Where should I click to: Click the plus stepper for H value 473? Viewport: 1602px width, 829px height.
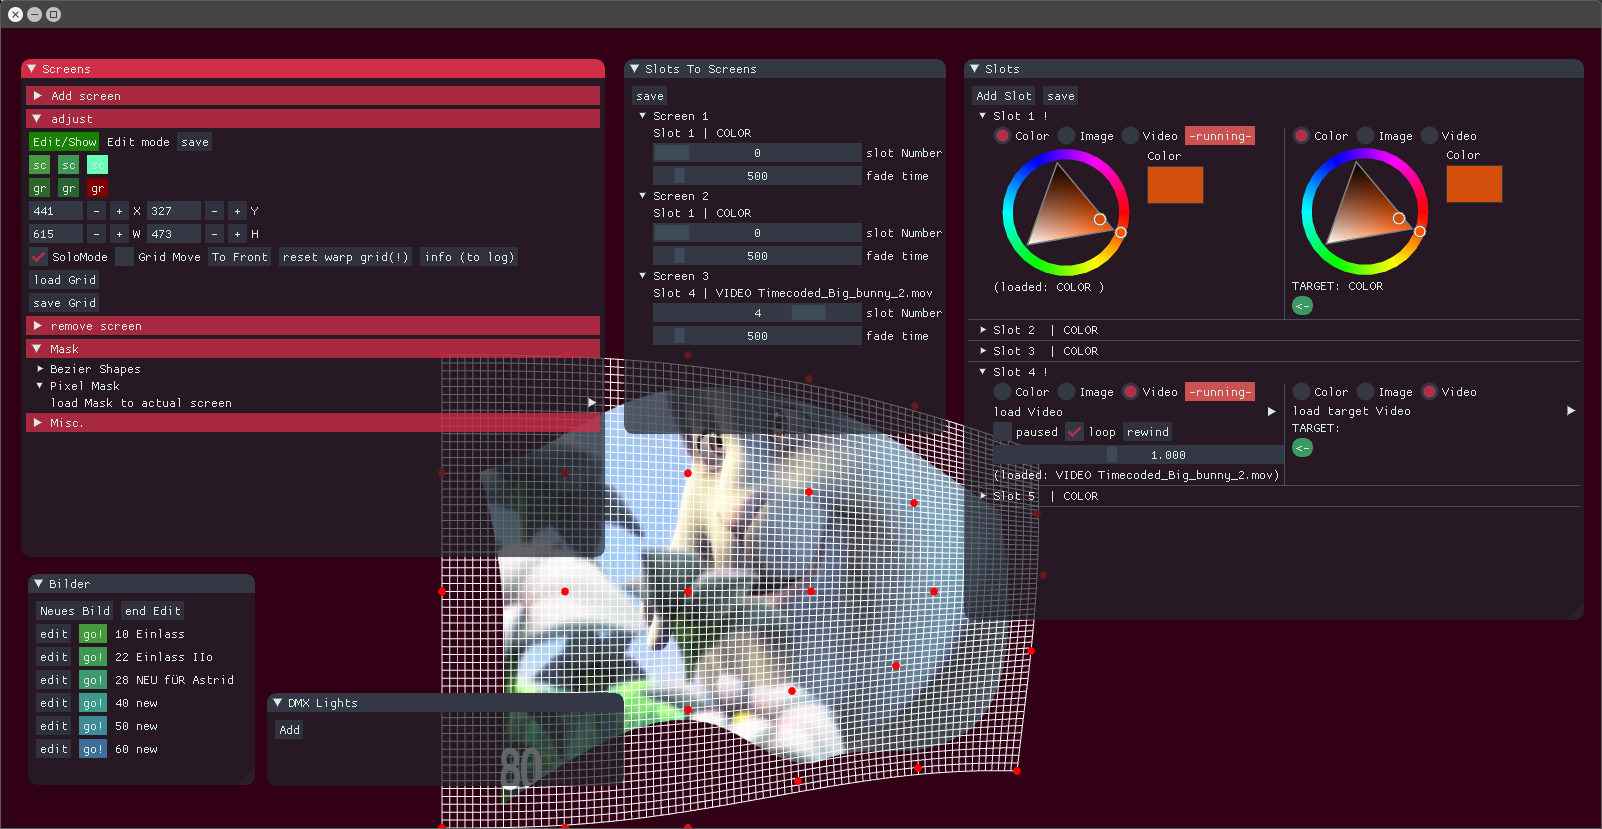(x=237, y=234)
